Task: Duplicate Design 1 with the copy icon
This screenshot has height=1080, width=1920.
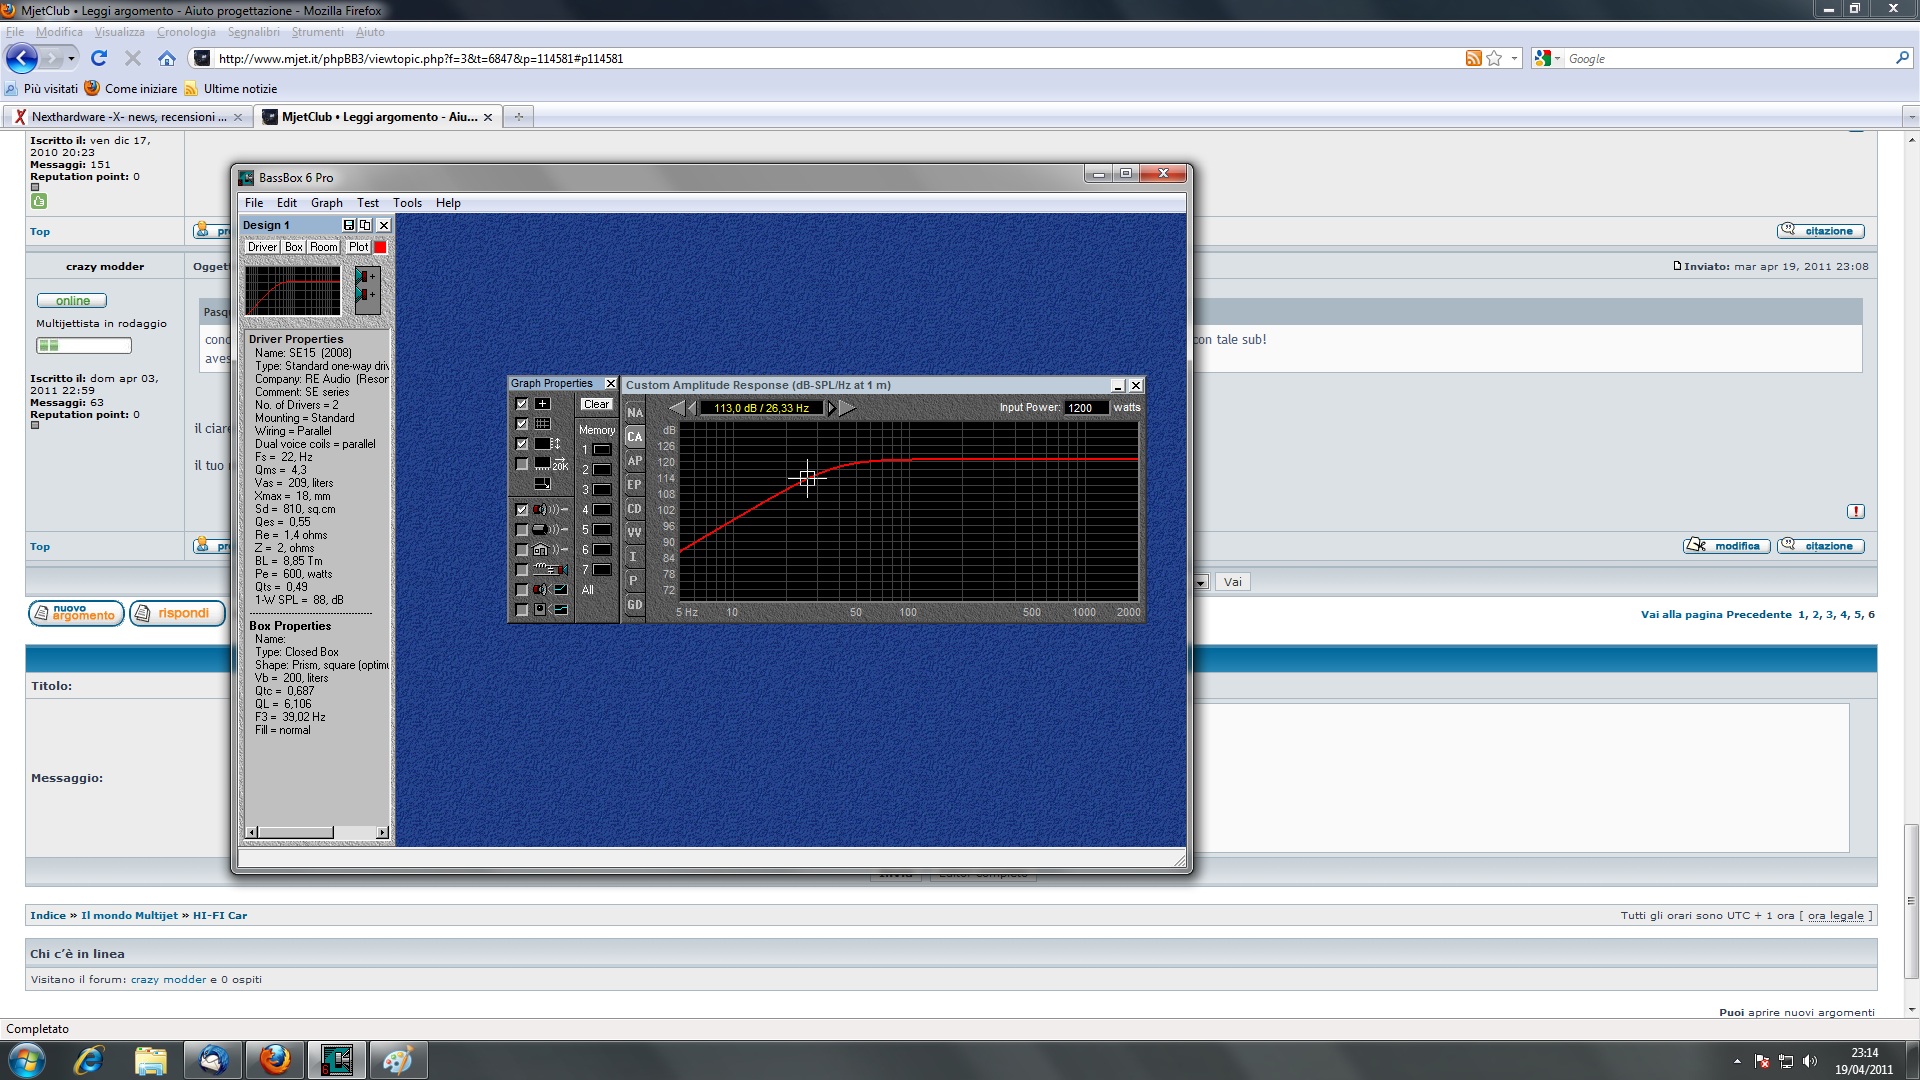Action: [365, 225]
